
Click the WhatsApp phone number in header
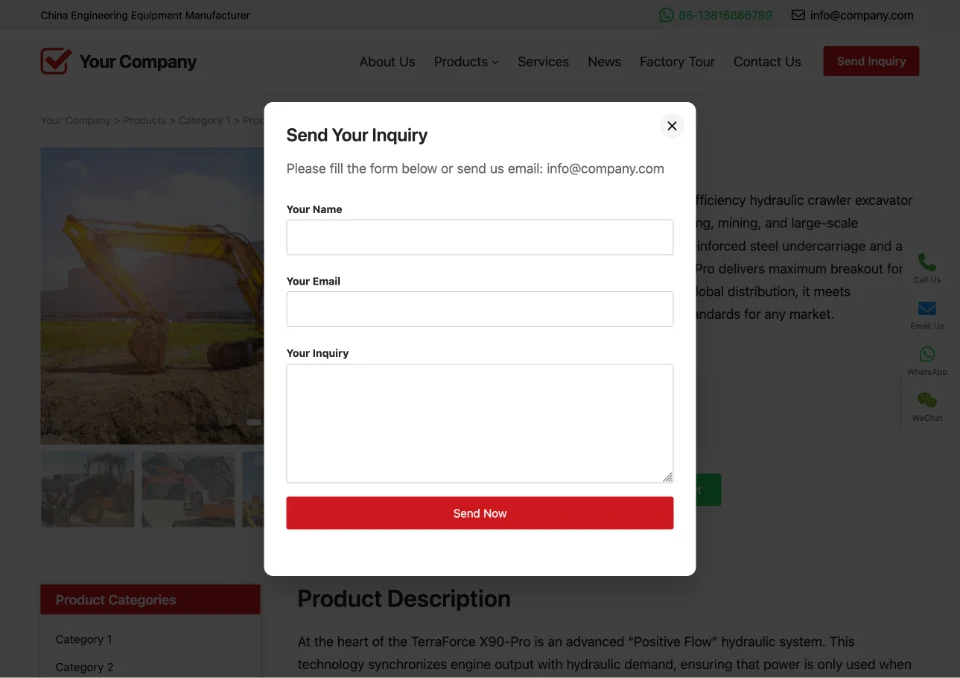coord(725,15)
